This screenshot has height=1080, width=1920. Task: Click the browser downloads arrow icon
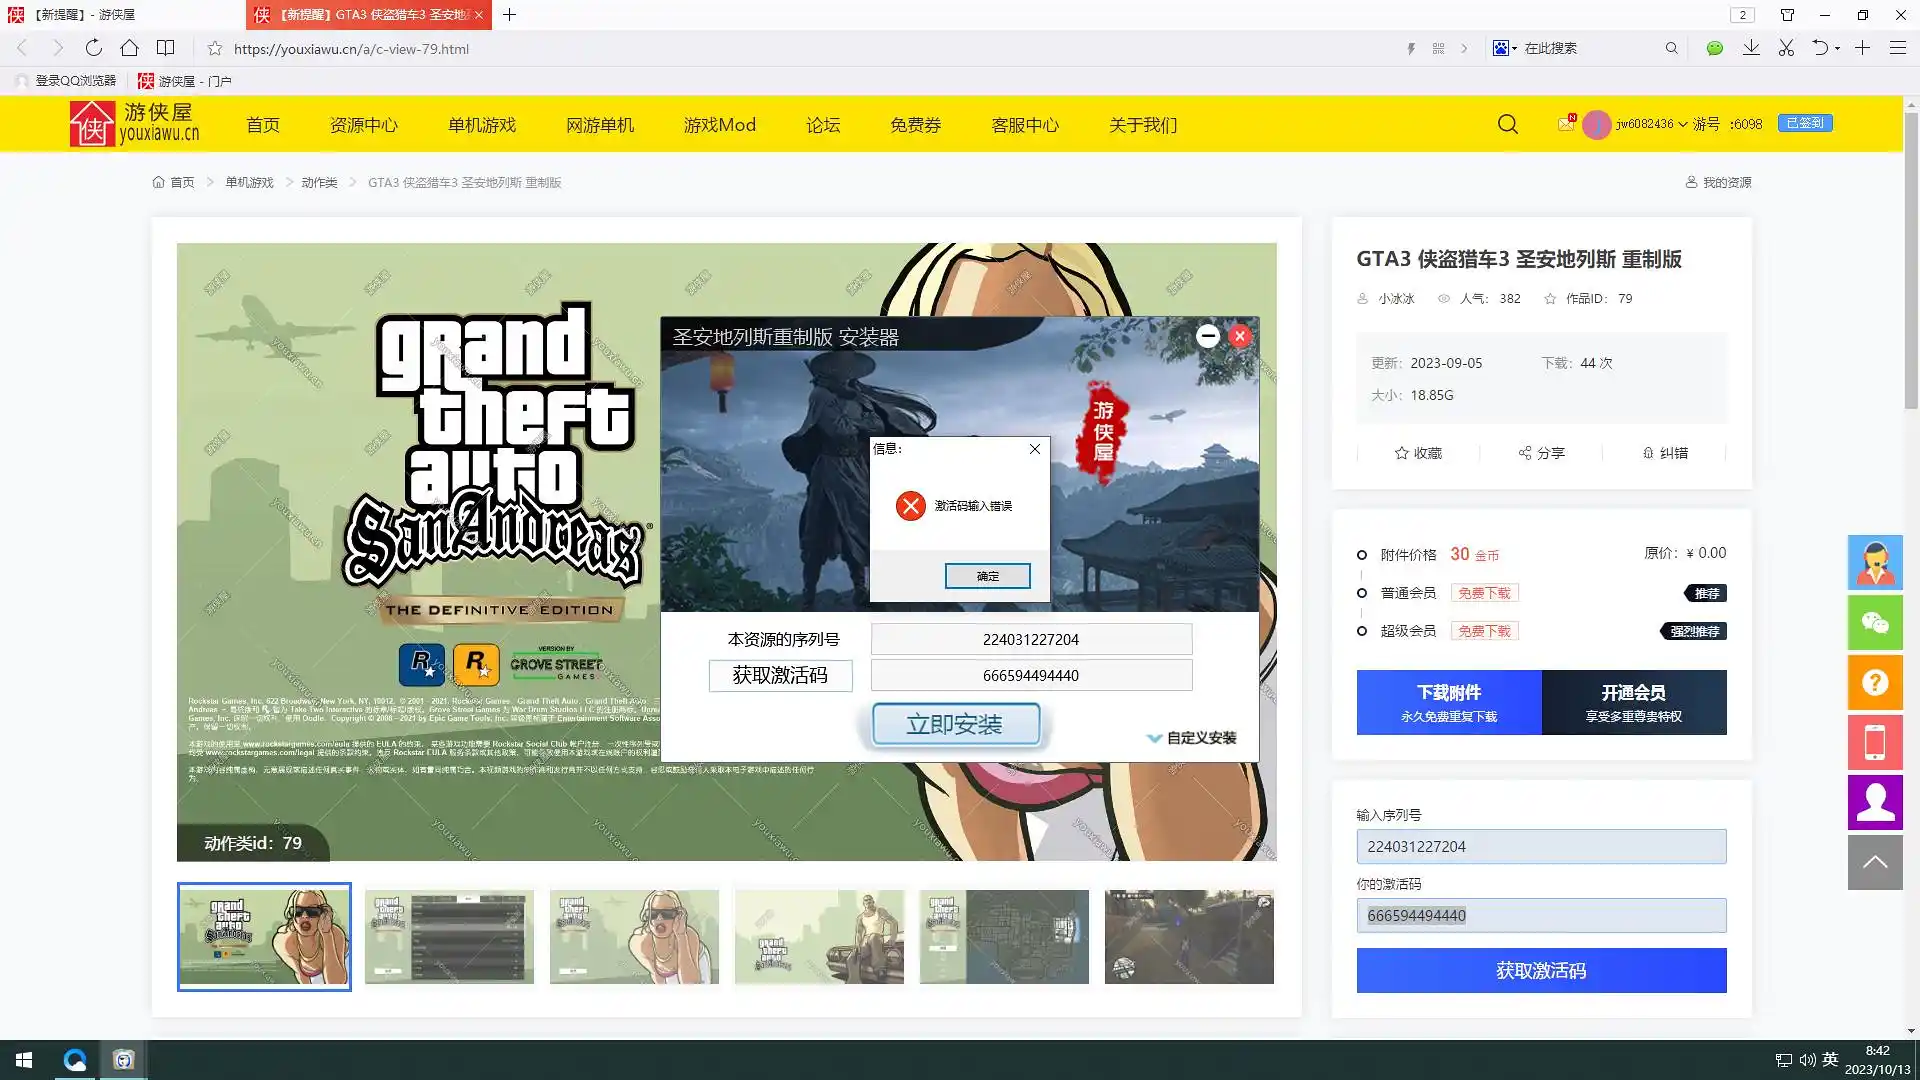pos(1751,48)
